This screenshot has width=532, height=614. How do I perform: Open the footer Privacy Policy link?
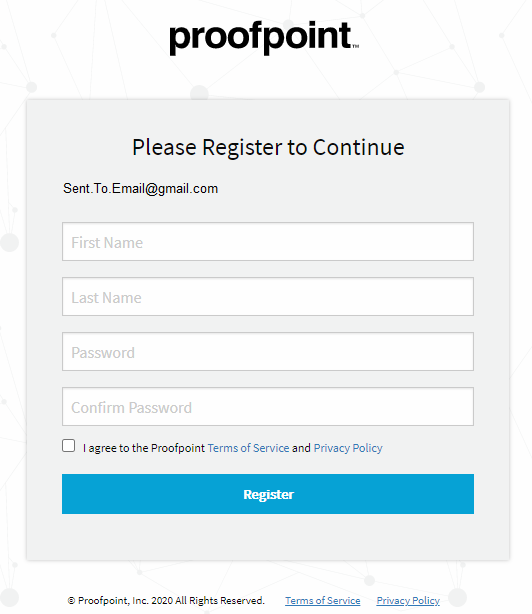[x=408, y=600]
